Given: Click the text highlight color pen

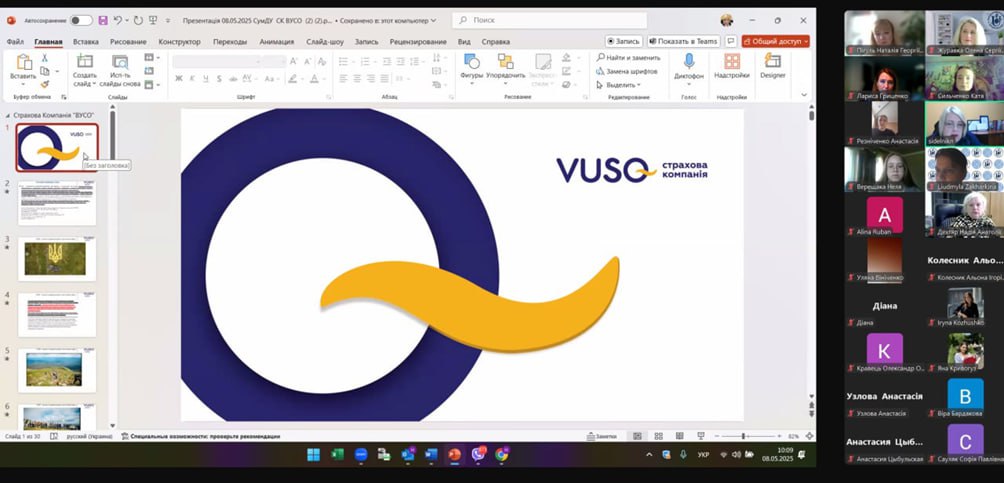Looking at the screenshot, I should click(x=292, y=79).
